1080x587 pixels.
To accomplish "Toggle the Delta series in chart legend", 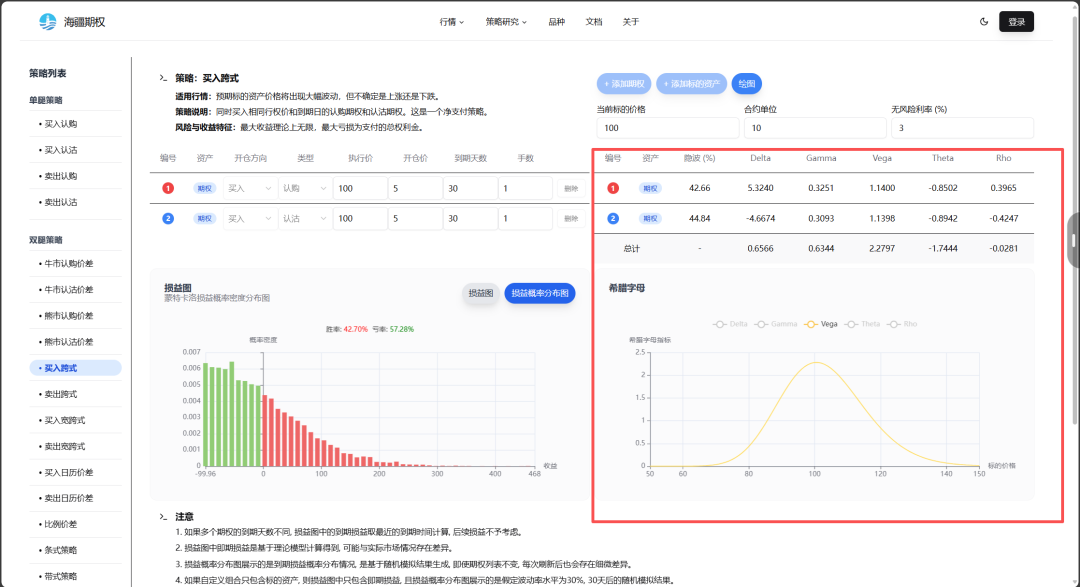I will coord(731,324).
